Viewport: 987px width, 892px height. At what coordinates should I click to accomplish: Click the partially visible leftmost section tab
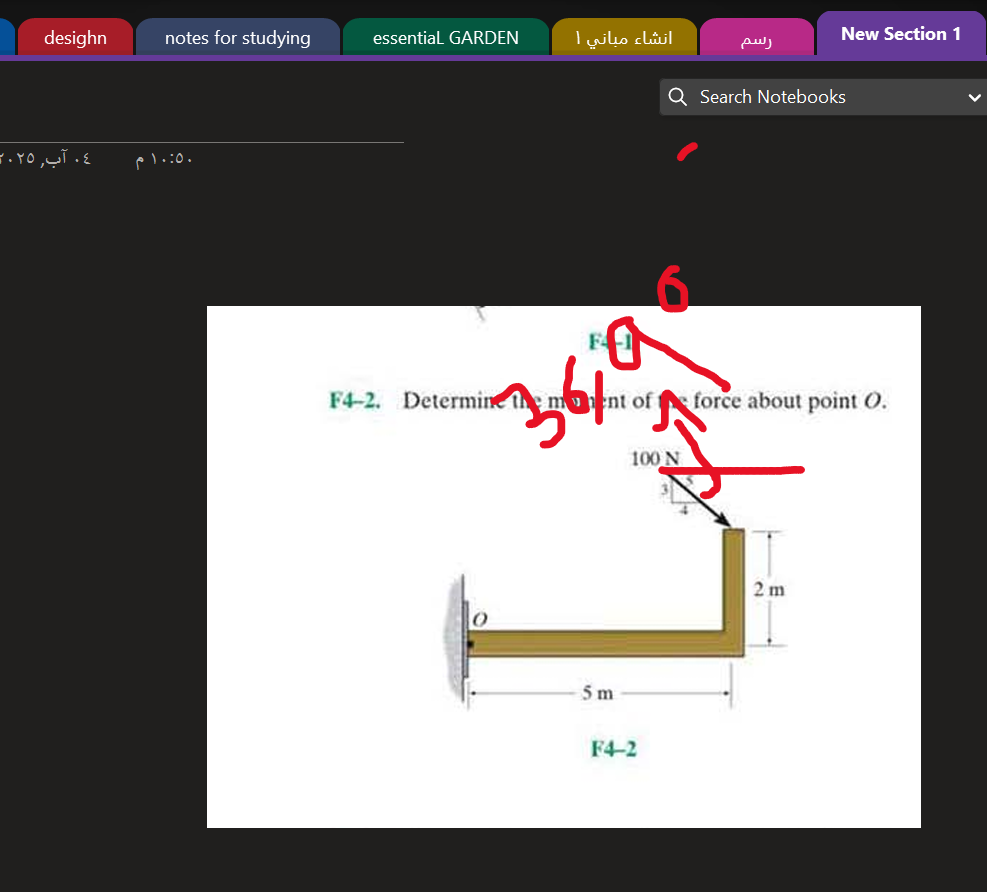[x=4, y=36]
